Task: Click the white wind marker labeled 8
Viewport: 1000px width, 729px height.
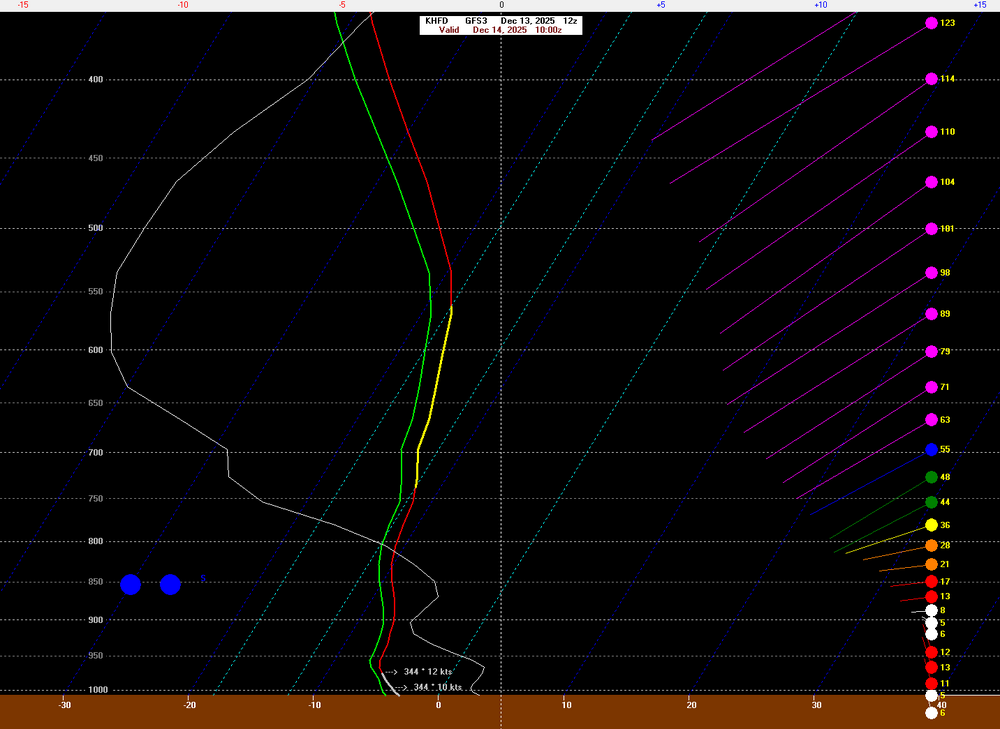Action: (x=931, y=610)
